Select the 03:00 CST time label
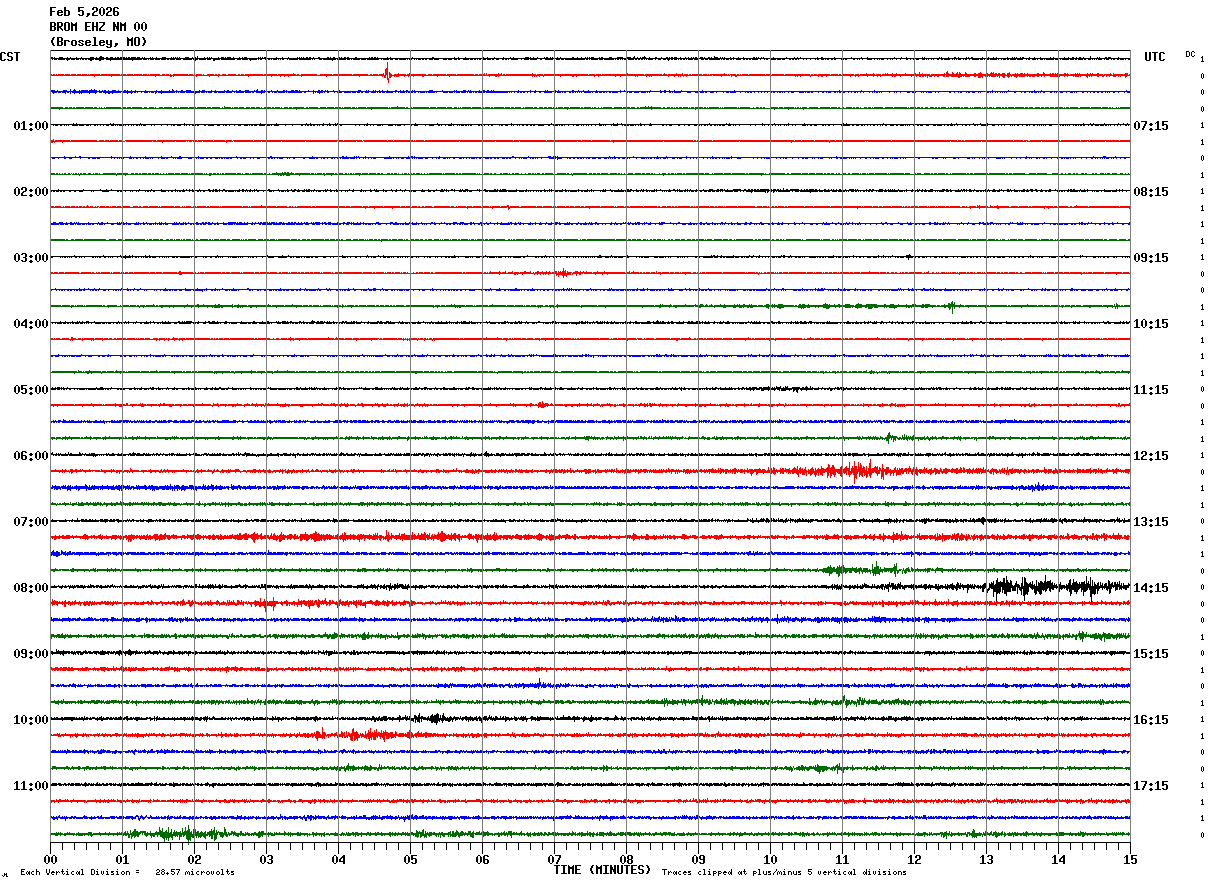Image resolution: width=1210 pixels, height=886 pixels. pyautogui.click(x=31, y=258)
